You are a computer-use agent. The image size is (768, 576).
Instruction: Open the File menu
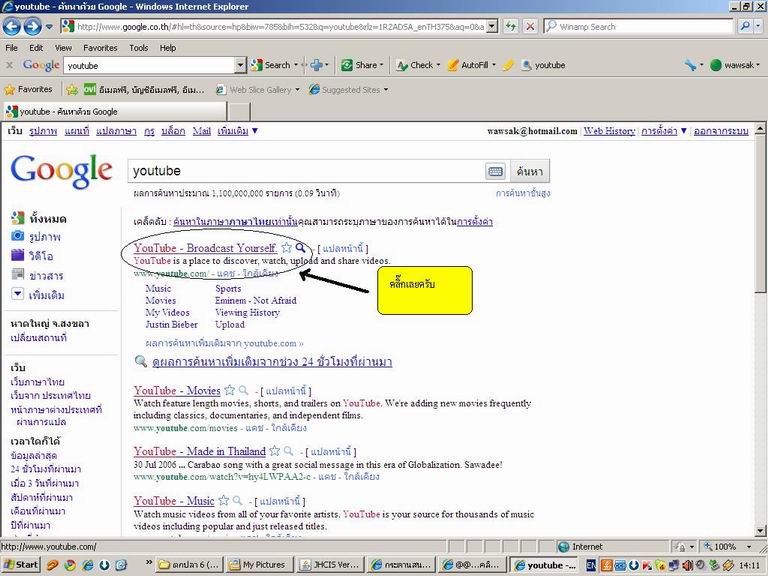[x=11, y=48]
